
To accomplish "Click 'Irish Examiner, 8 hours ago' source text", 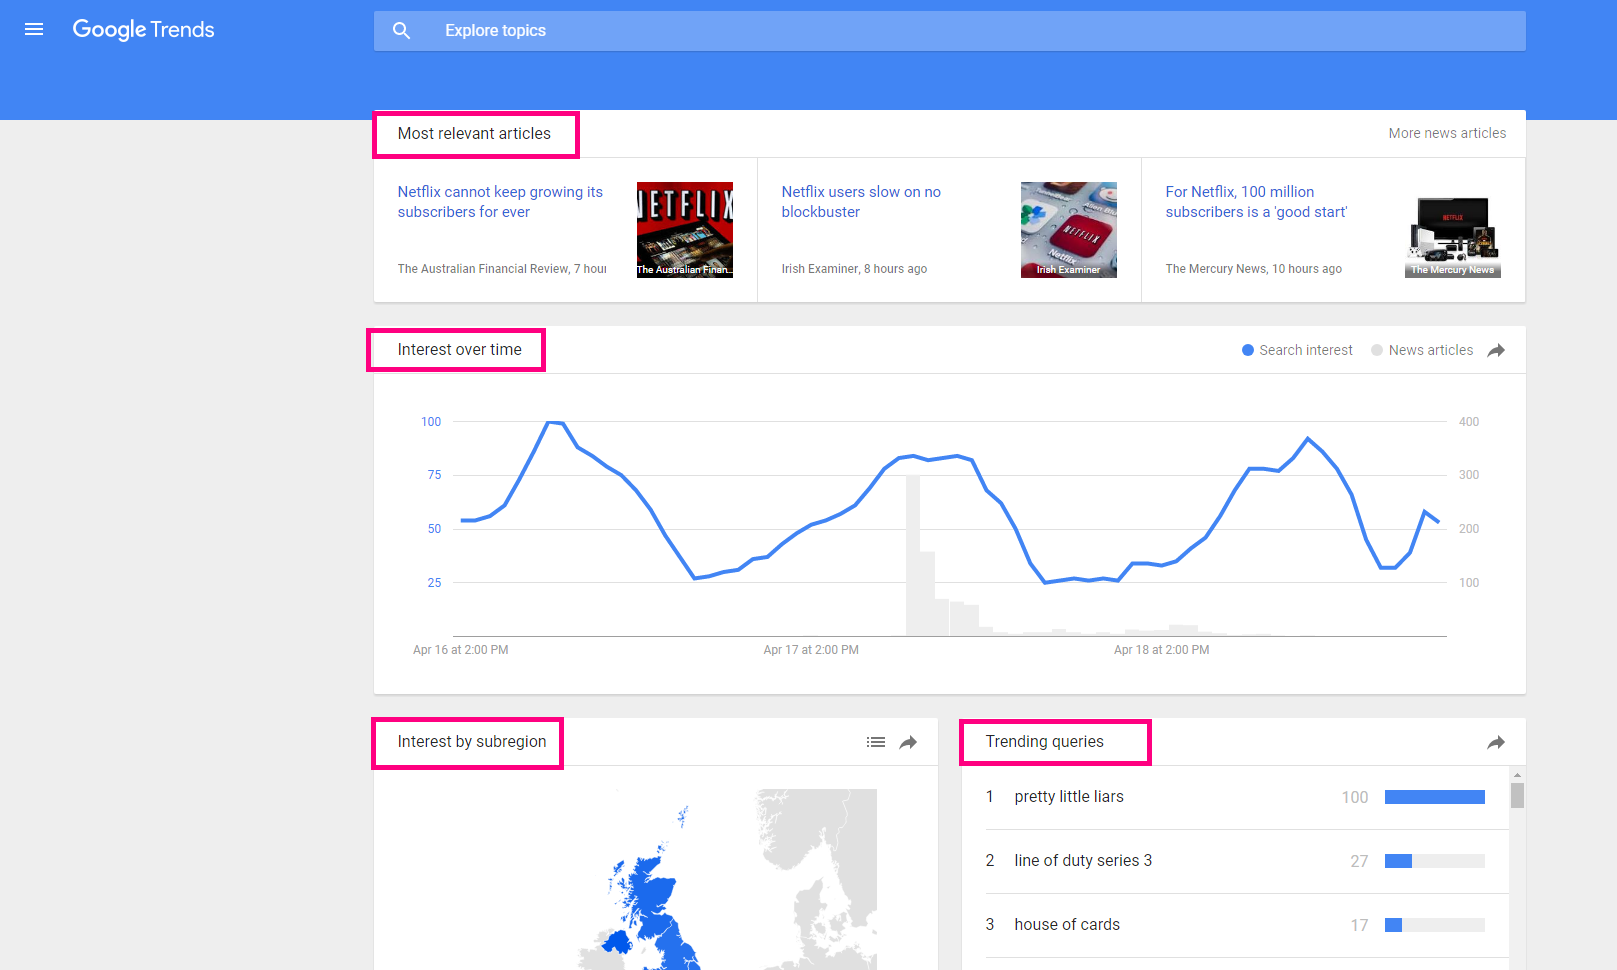I will 854,269.
